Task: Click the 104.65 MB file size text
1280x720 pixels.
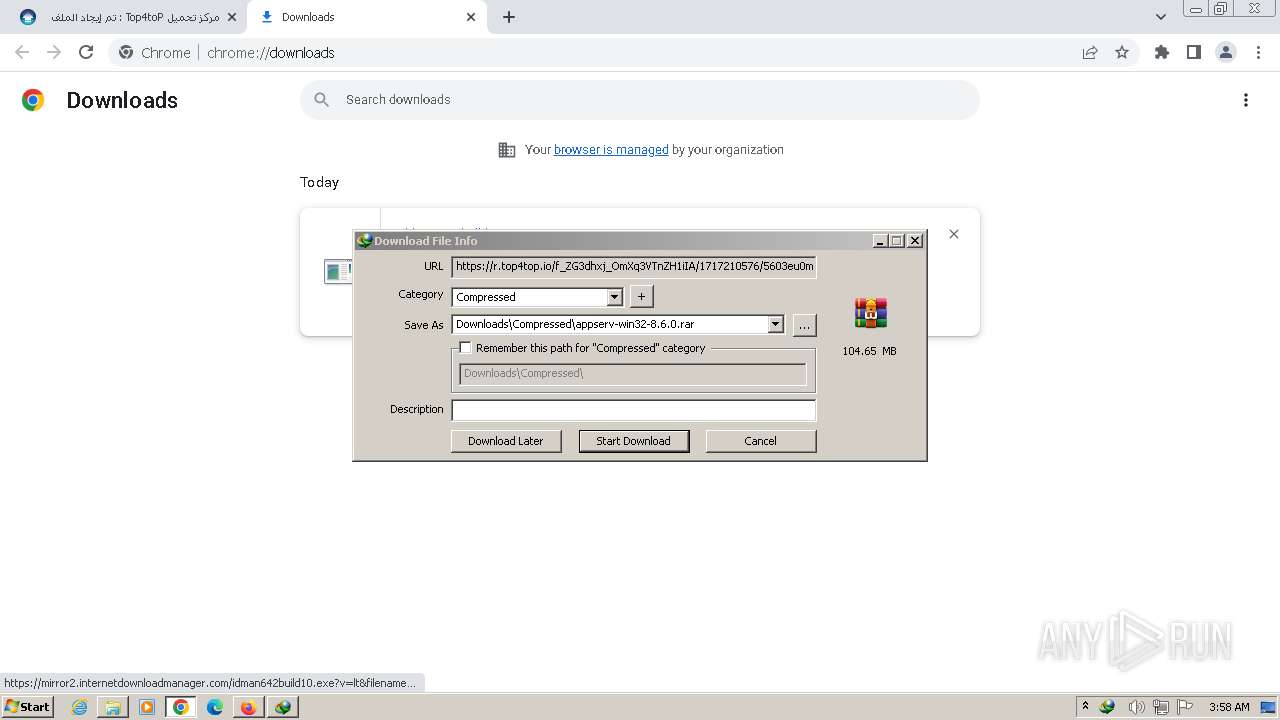Action: coord(869,351)
